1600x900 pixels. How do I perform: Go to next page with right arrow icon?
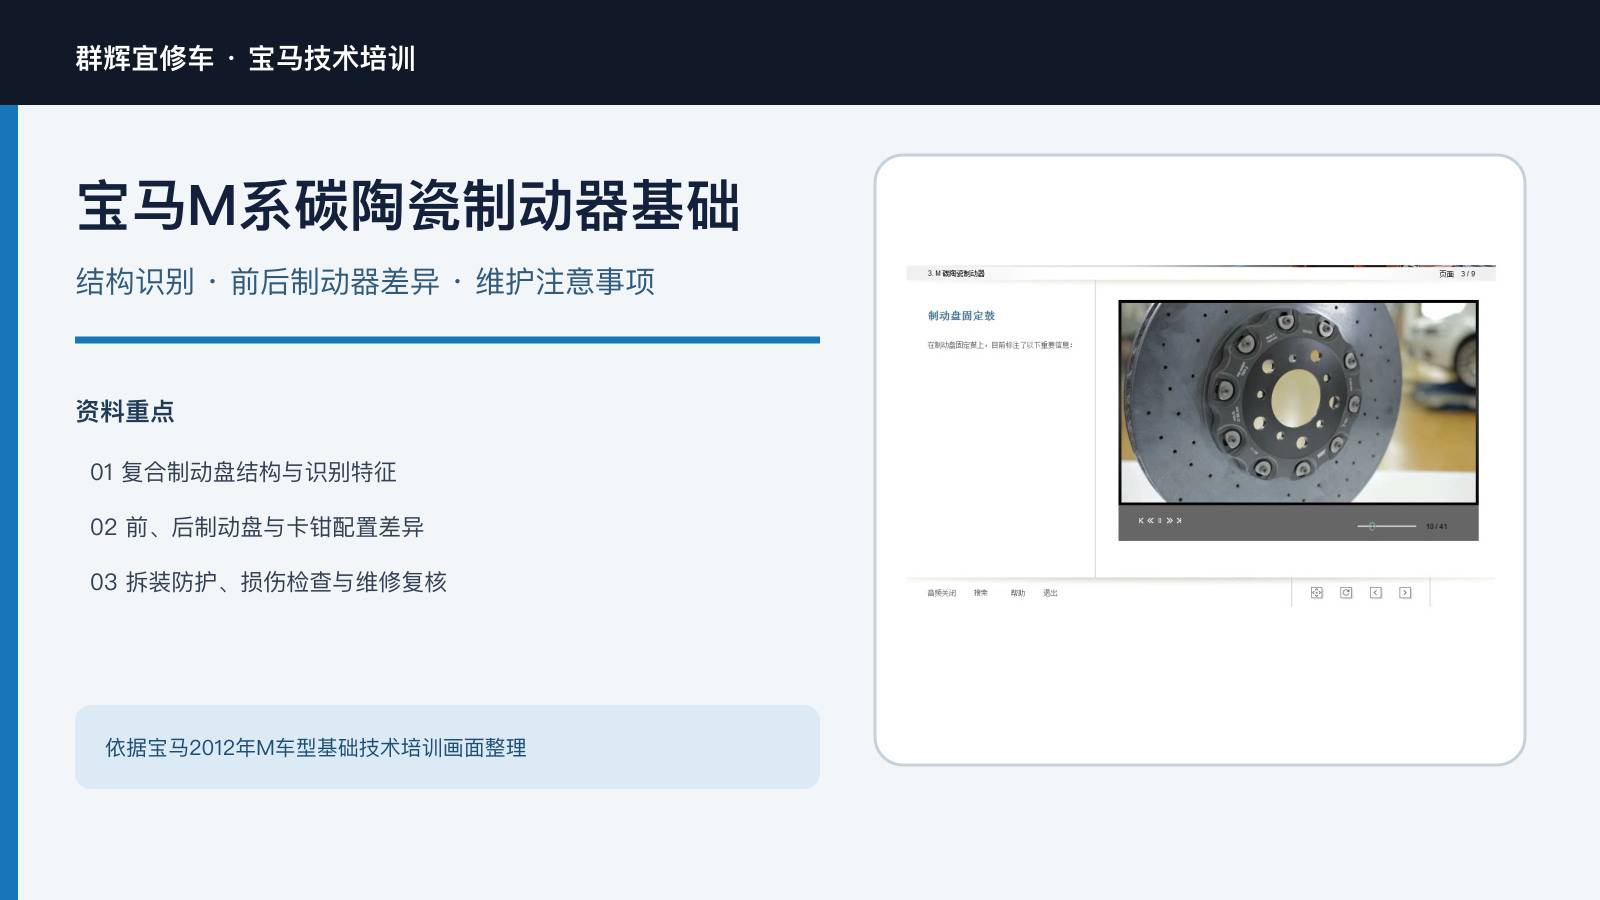pos(1405,593)
